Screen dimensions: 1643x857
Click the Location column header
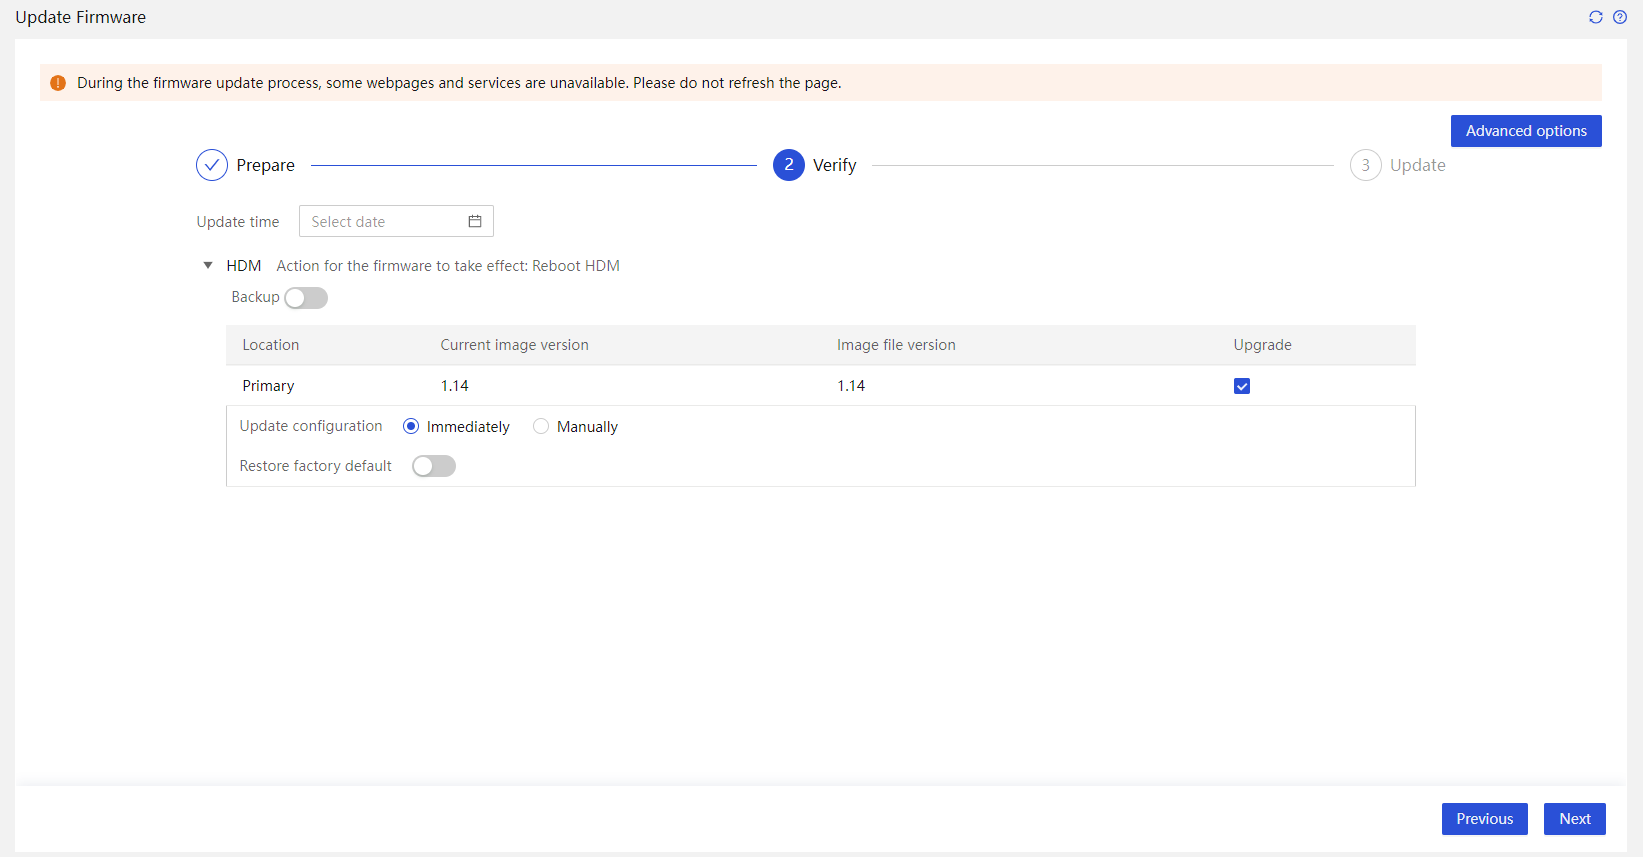click(x=271, y=345)
